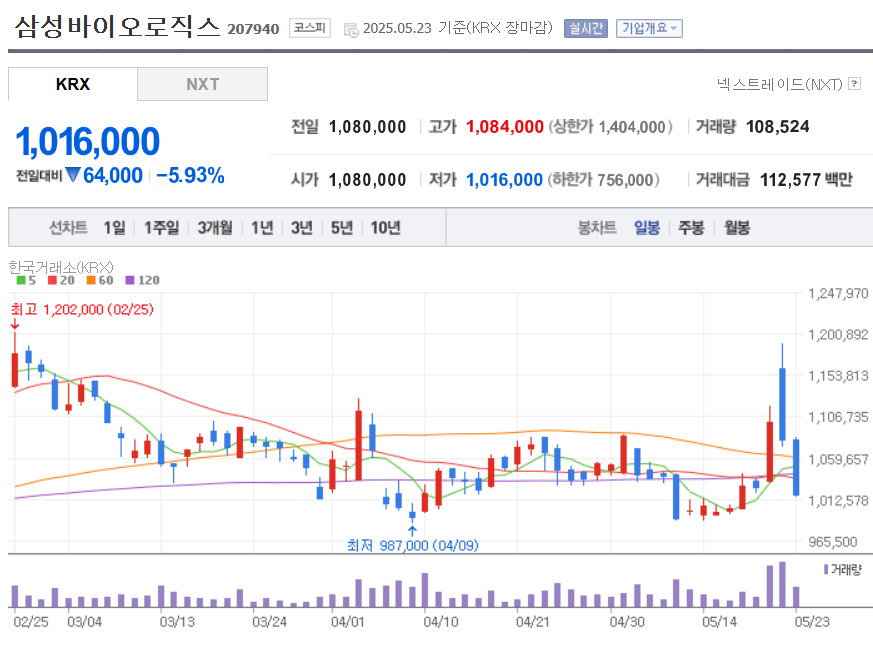Click the current price 1,016,000 in large blue

(87, 141)
